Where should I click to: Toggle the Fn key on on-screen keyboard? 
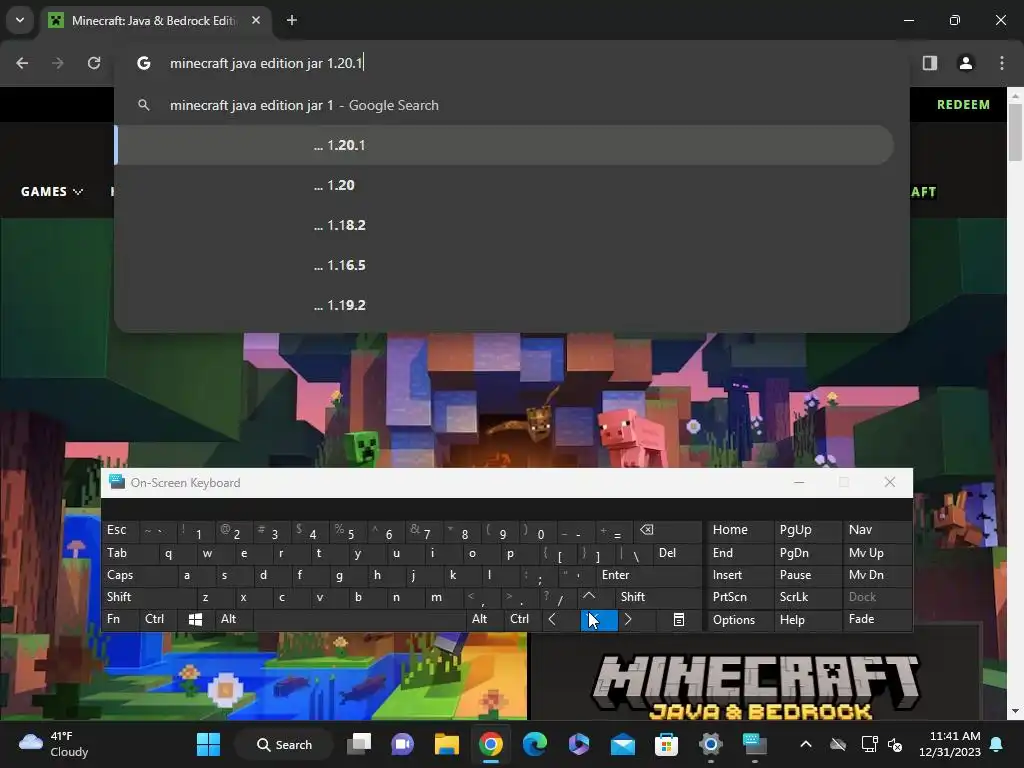tap(120, 619)
